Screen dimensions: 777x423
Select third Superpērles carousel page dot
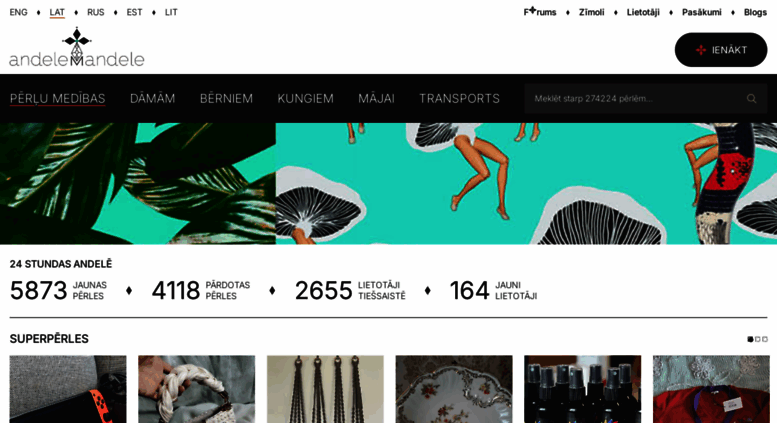click(x=765, y=339)
